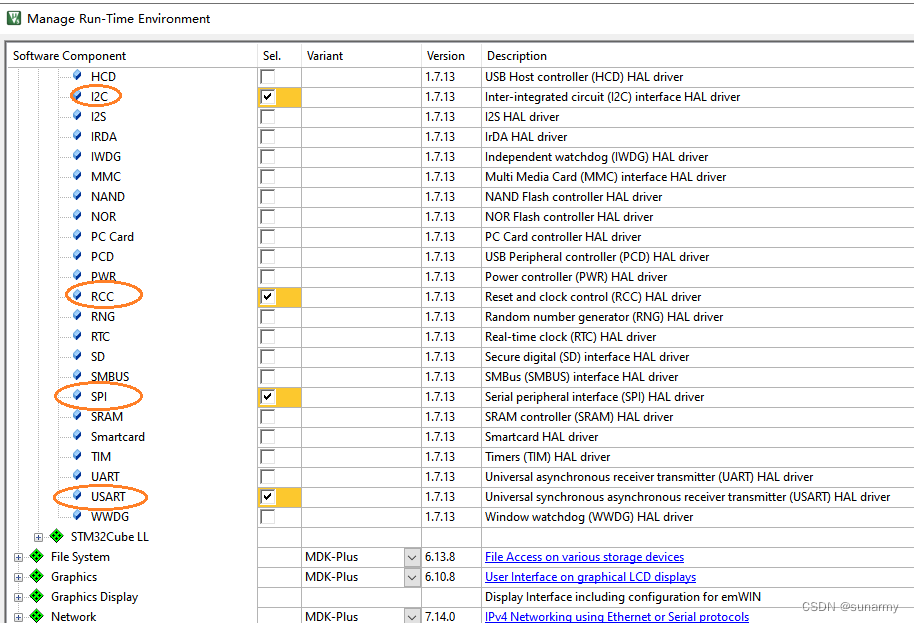Click version 6.13.8 in File System row

click(x=440, y=557)
